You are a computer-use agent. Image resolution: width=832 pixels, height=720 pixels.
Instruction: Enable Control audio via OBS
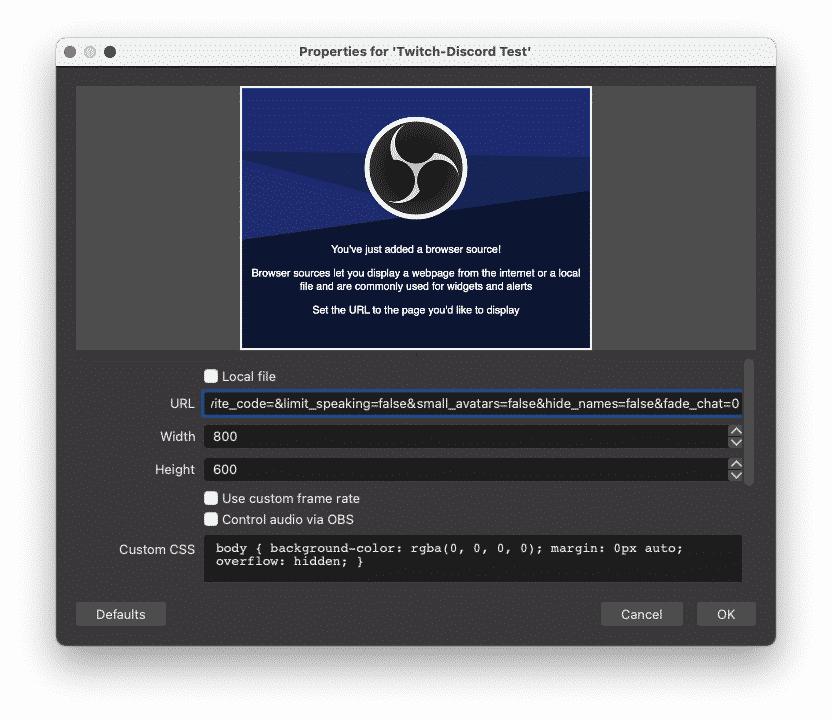click(x=211, y=519)
